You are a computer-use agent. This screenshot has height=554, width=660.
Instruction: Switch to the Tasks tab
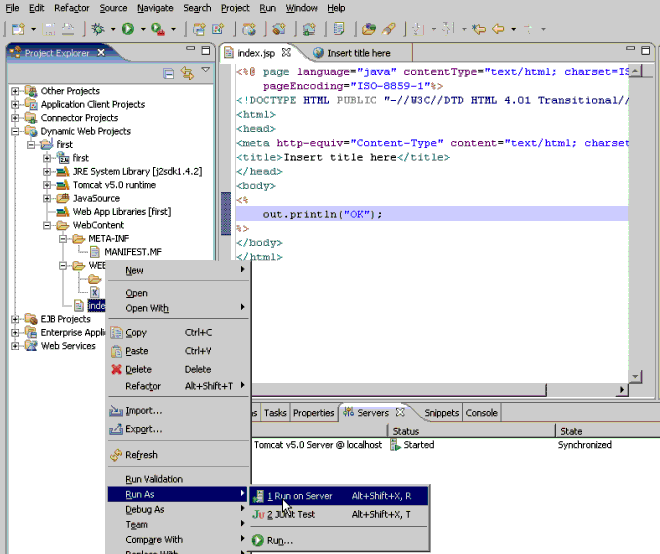pos(275,413)
